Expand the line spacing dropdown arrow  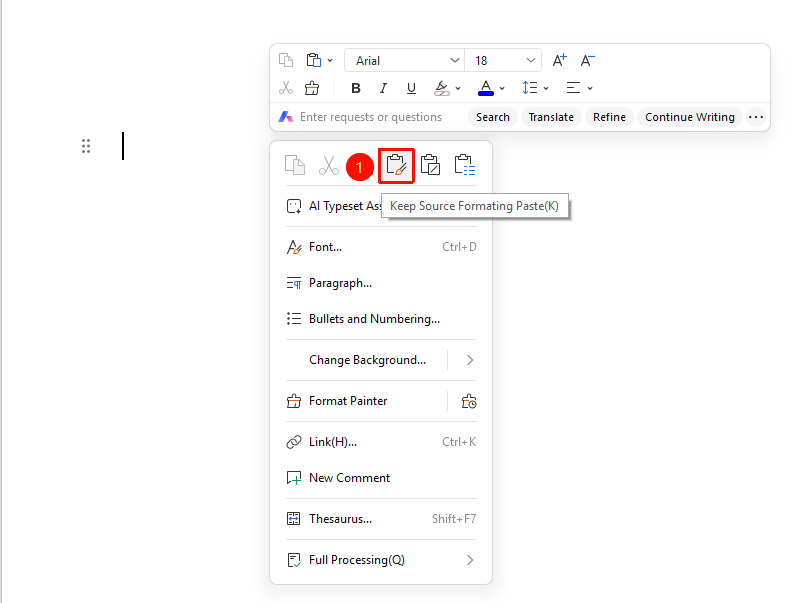546,88
